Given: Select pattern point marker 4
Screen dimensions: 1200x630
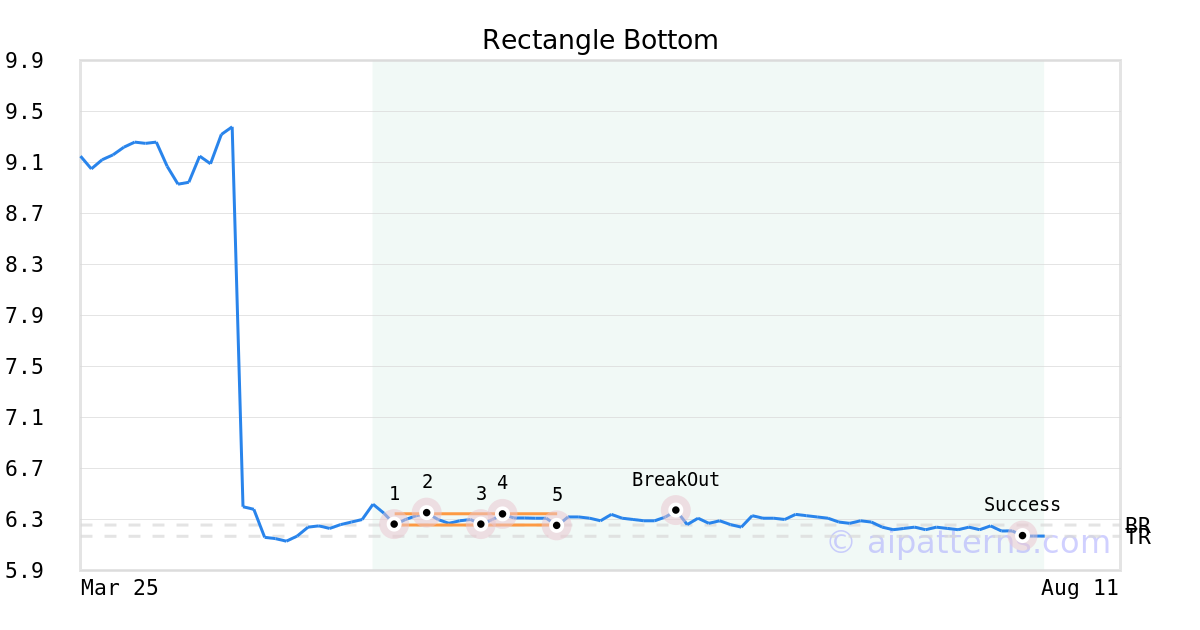Looking at the screenshot, I should tap(502, 514).
